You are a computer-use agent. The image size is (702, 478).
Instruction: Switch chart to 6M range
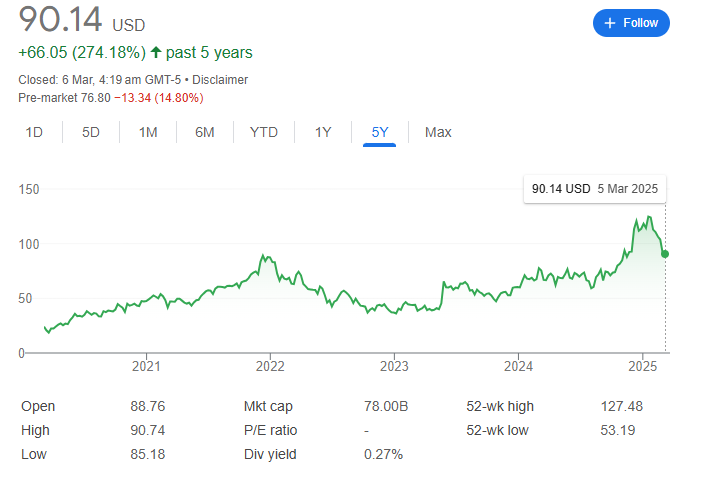pos(205,132)
